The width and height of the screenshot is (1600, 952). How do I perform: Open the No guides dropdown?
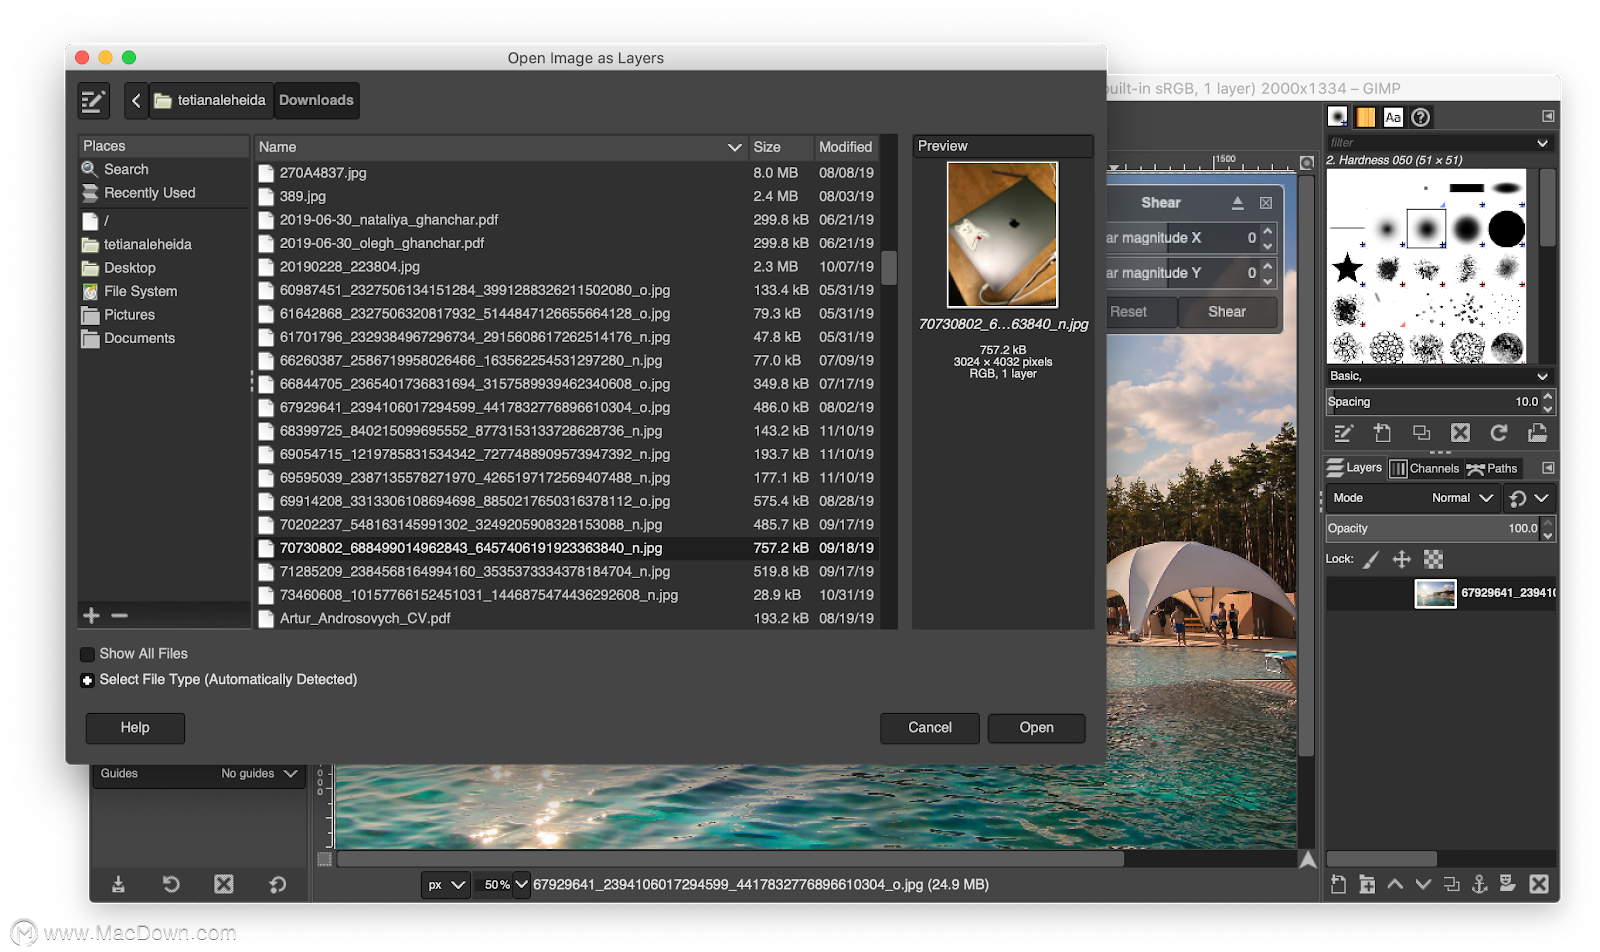259,774
